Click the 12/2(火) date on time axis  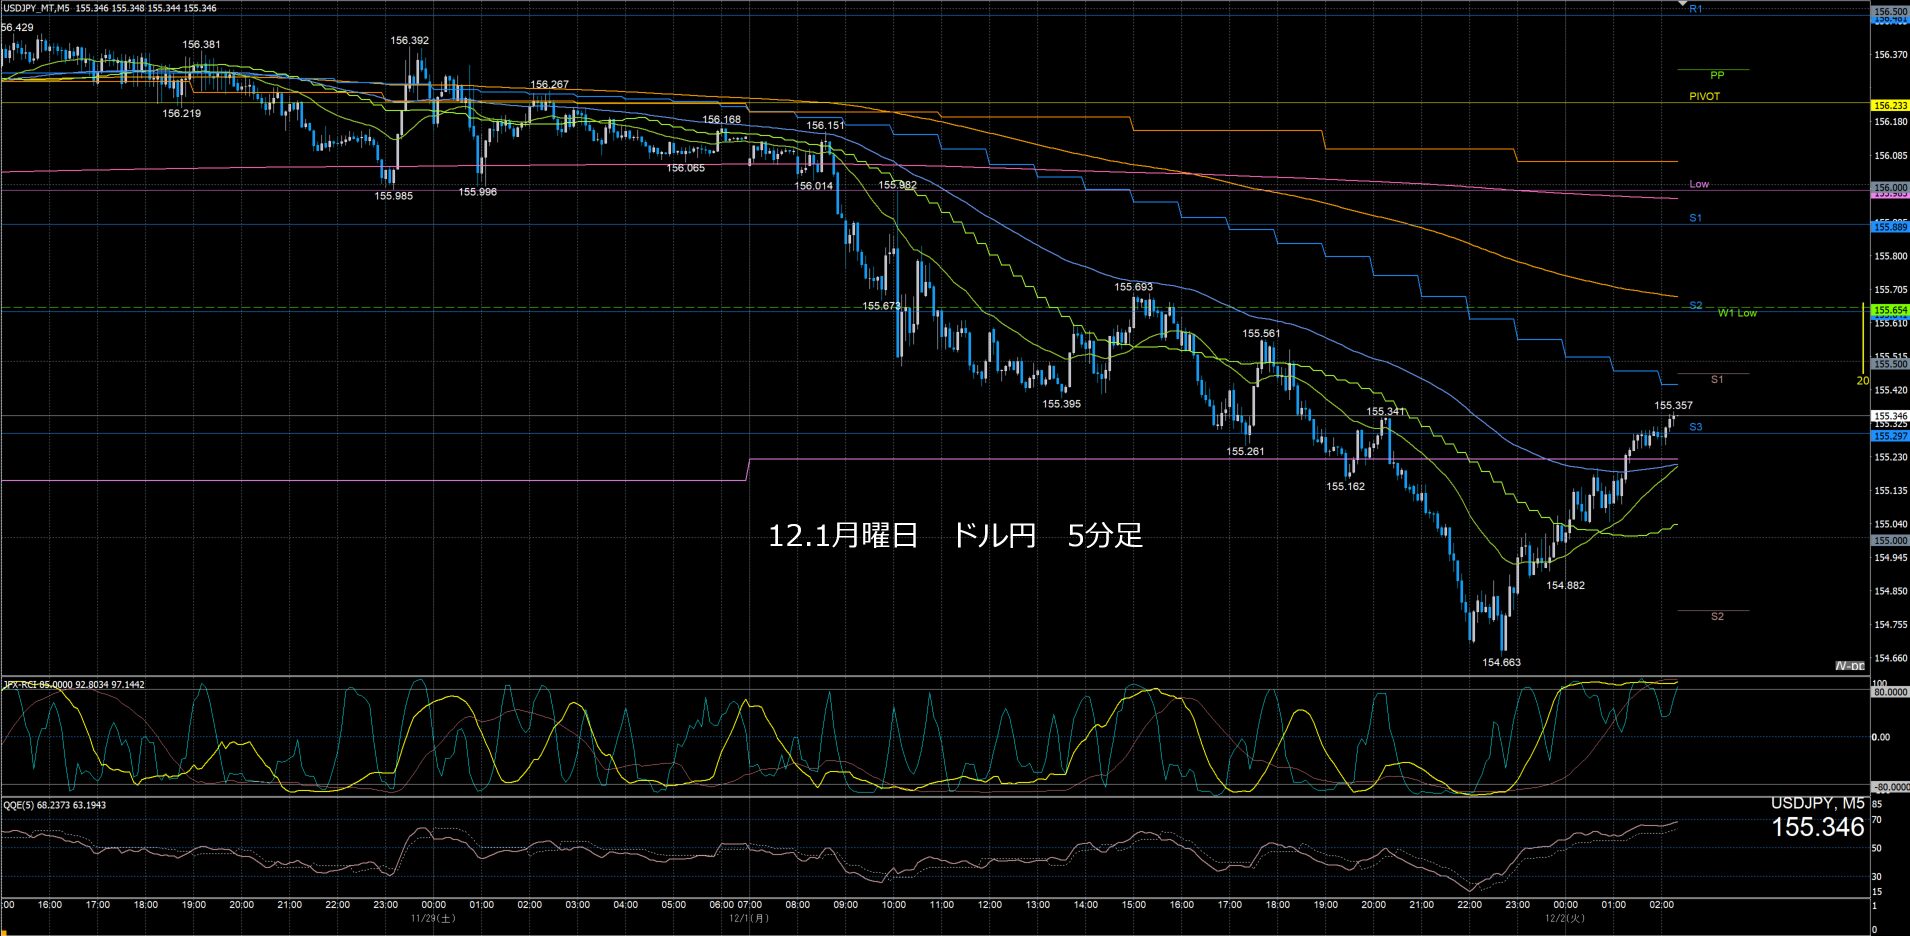pos(1564,917)
